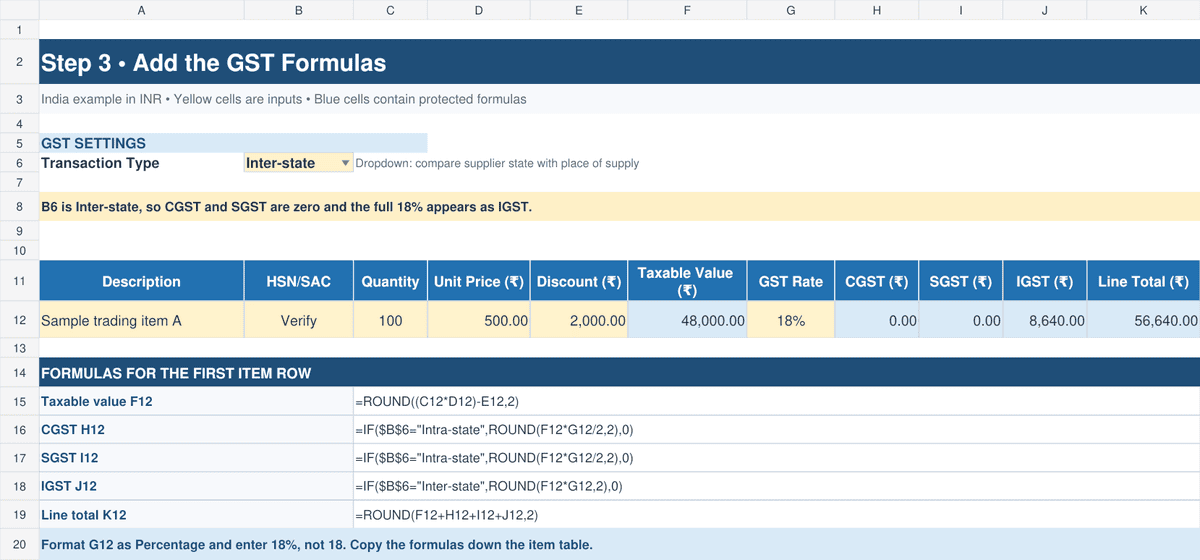
Task: Click the SGST formula in row 17
Action: 494,458
